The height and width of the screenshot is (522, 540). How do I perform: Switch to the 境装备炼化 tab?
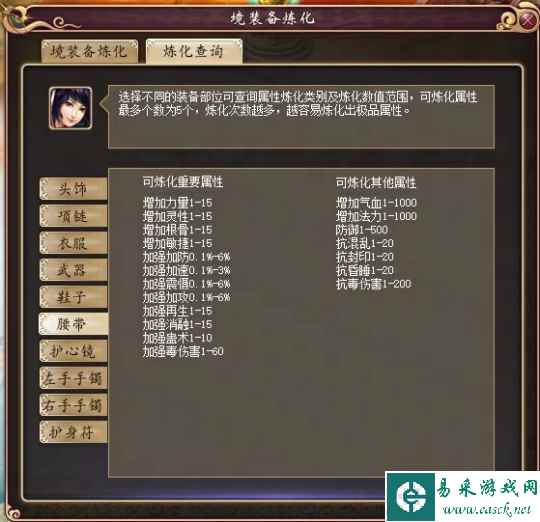pyautogui.click(x=90, y=52)
